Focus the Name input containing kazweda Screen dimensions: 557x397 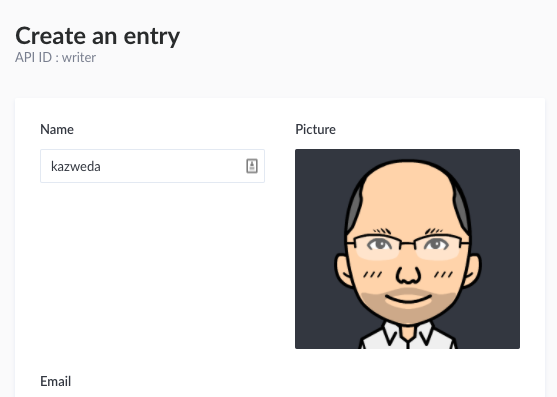click(152, 166)
